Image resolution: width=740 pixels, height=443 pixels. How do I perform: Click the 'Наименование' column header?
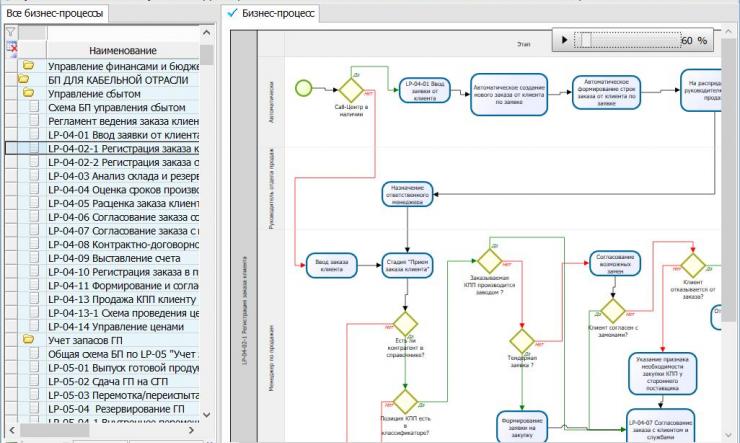click(122, 50)
